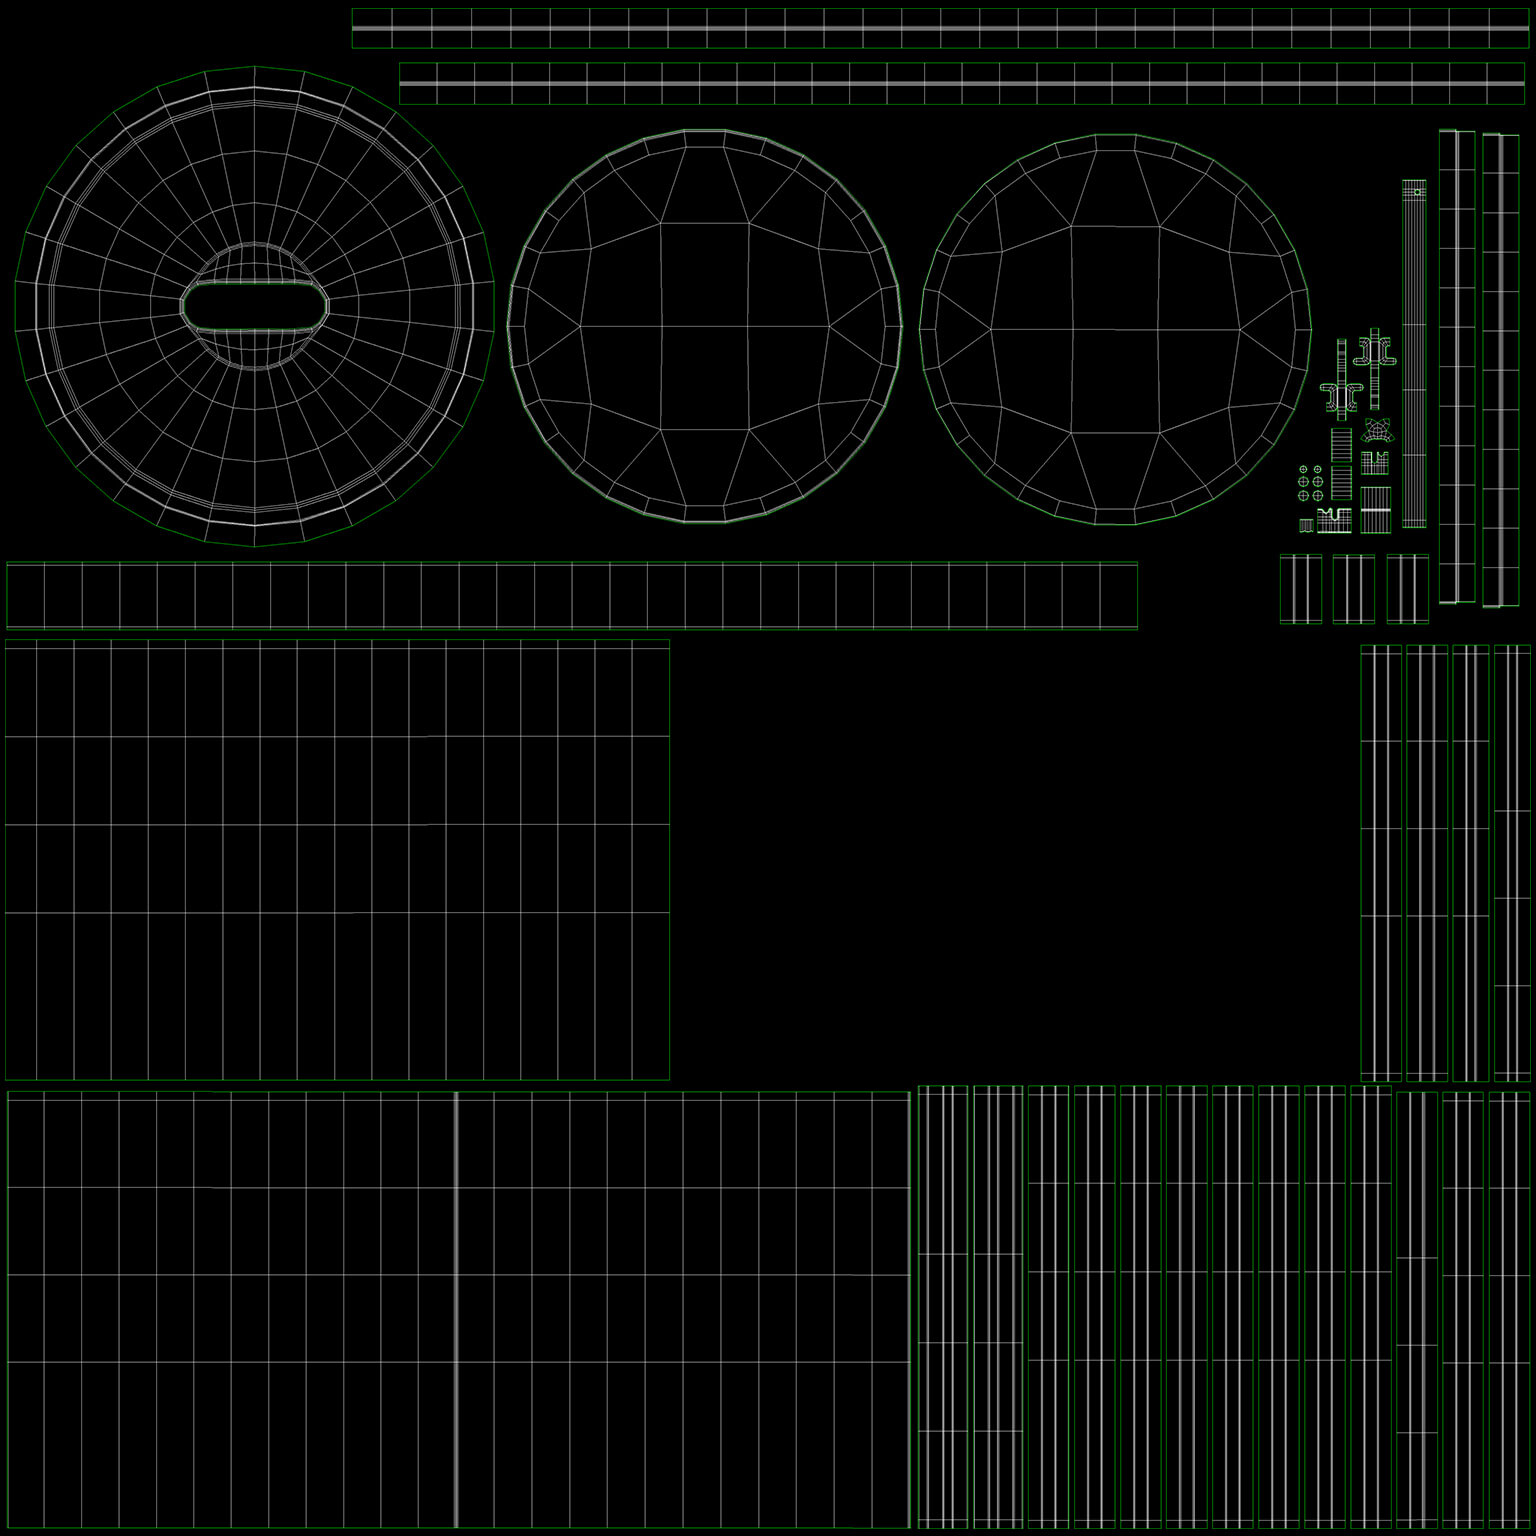Select the long horizontal strip below the circles
Screen dimensions: 1536x1536
pos(572,596)
